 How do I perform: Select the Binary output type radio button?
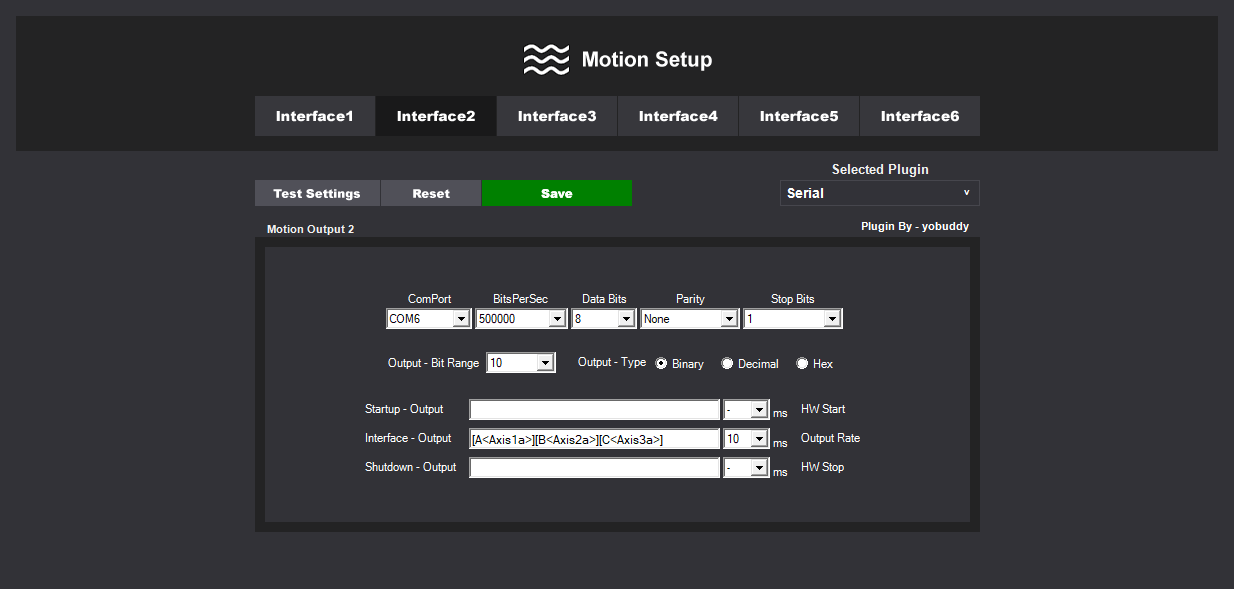662,364
